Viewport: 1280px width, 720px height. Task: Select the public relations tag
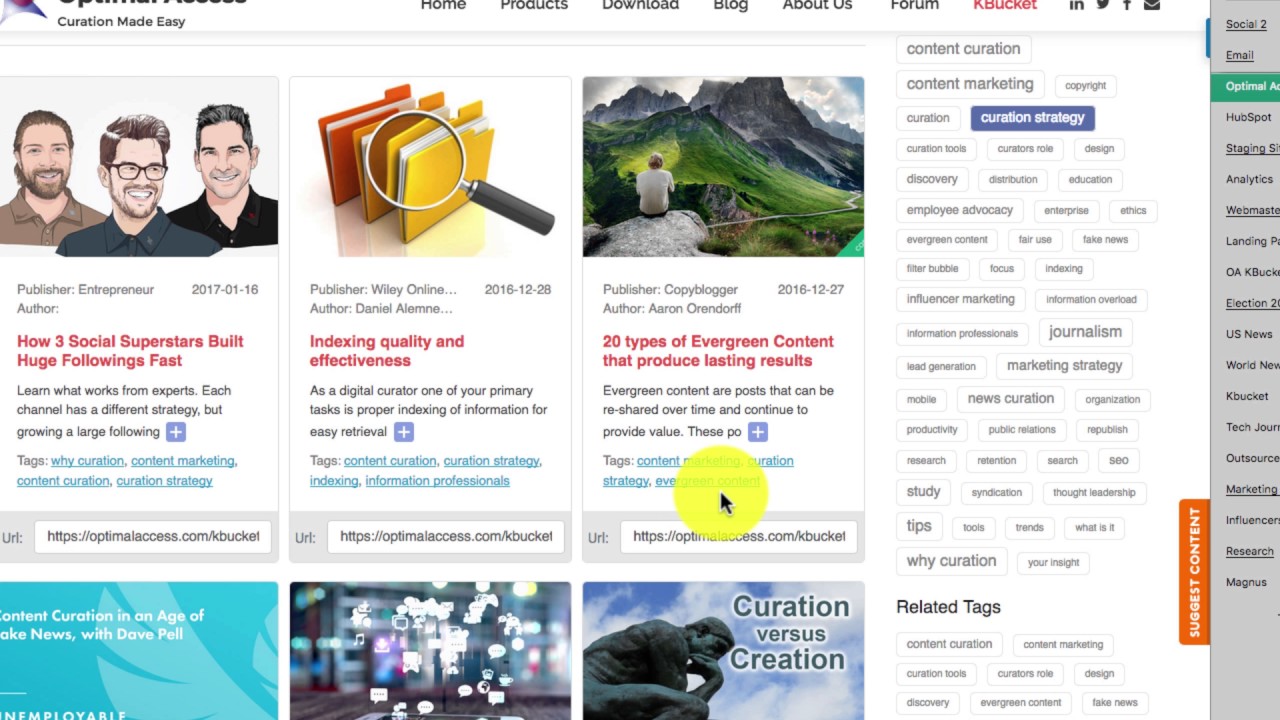(1021, 430)
